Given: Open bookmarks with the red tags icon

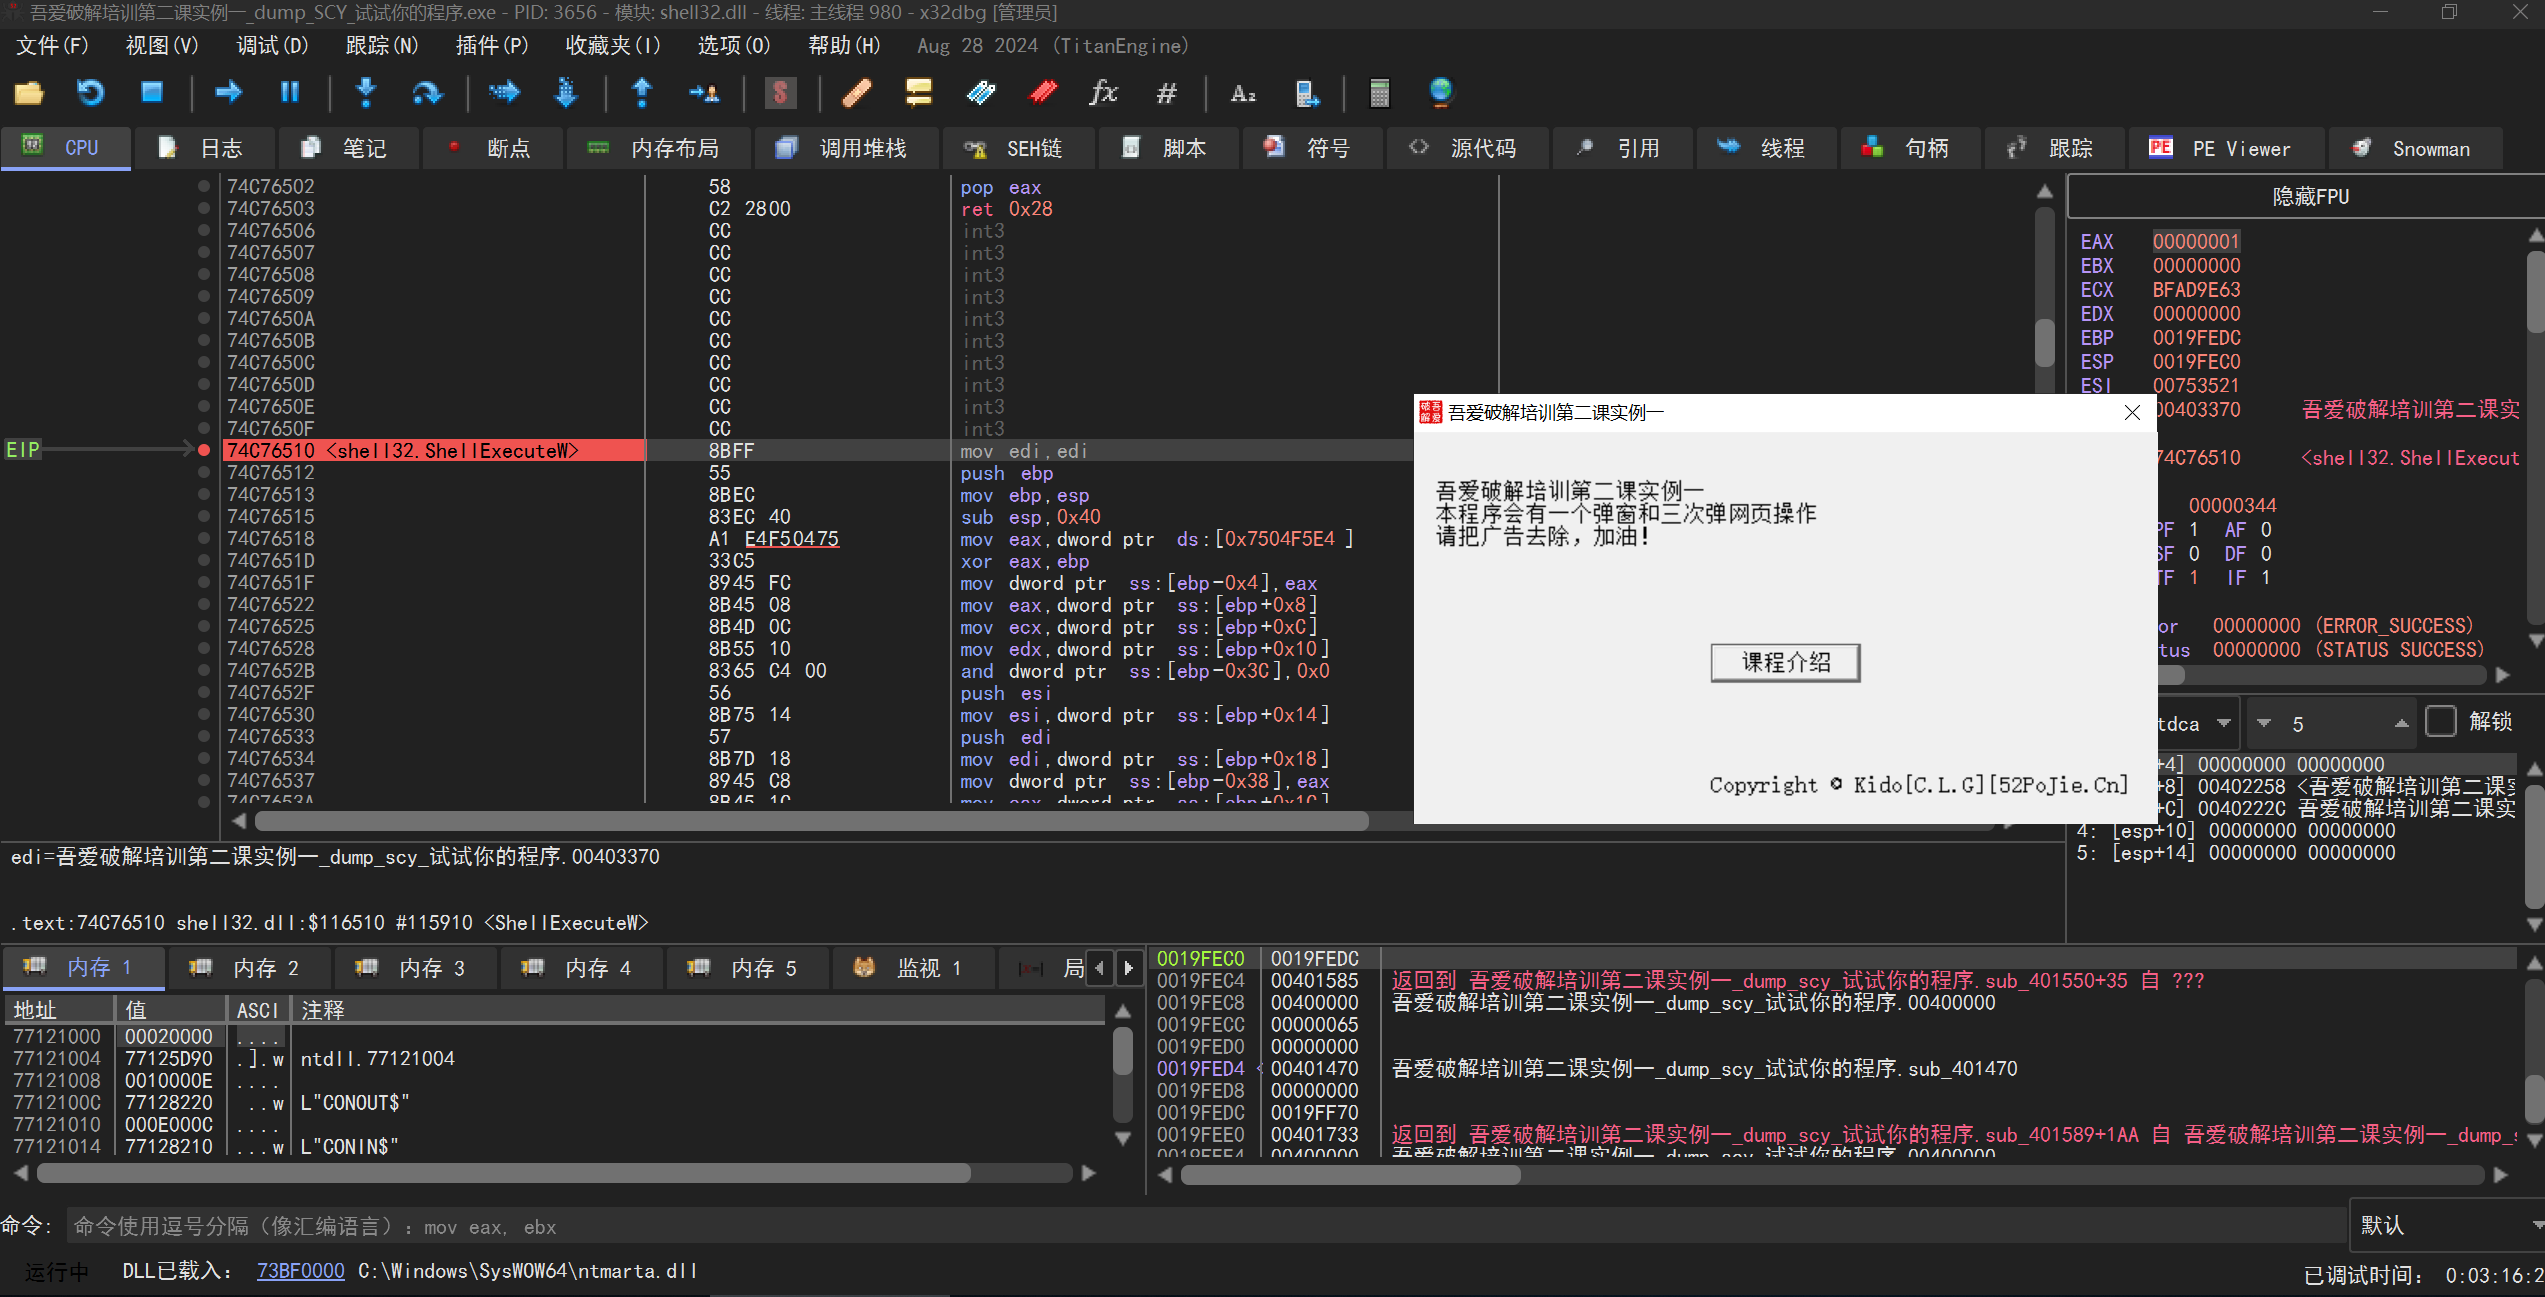Looking at the screenshot, I should point(1043,93).
